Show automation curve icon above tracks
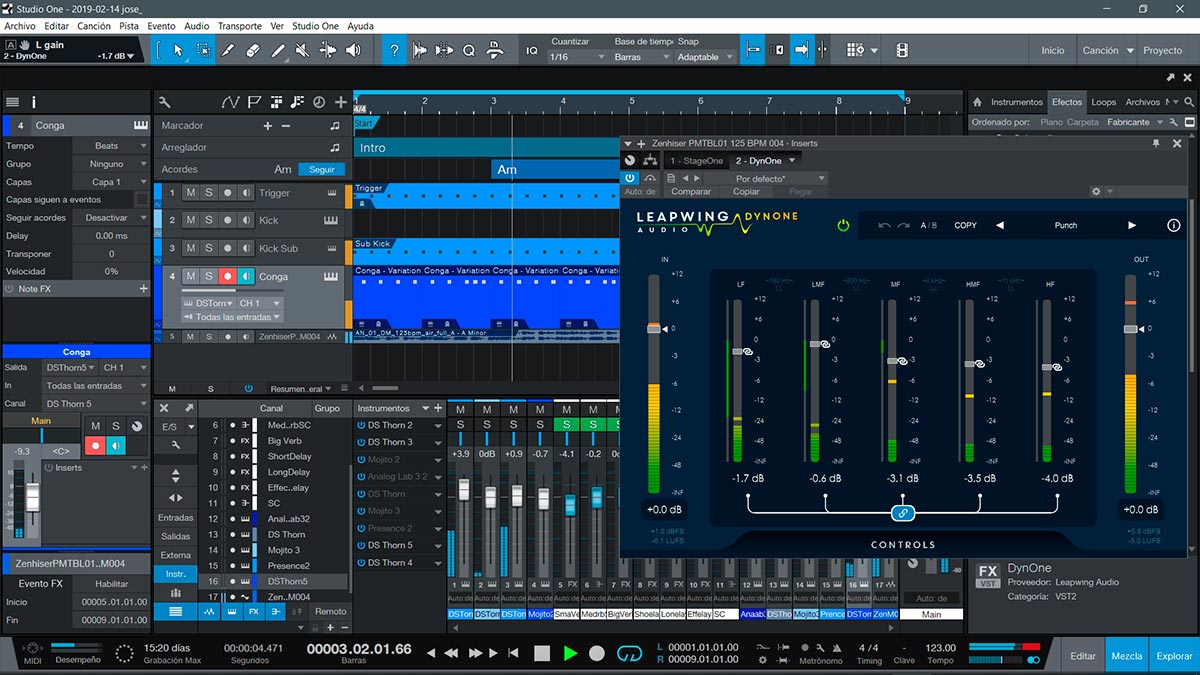Screen dimensions: 1200x675 tap(230, 102)
